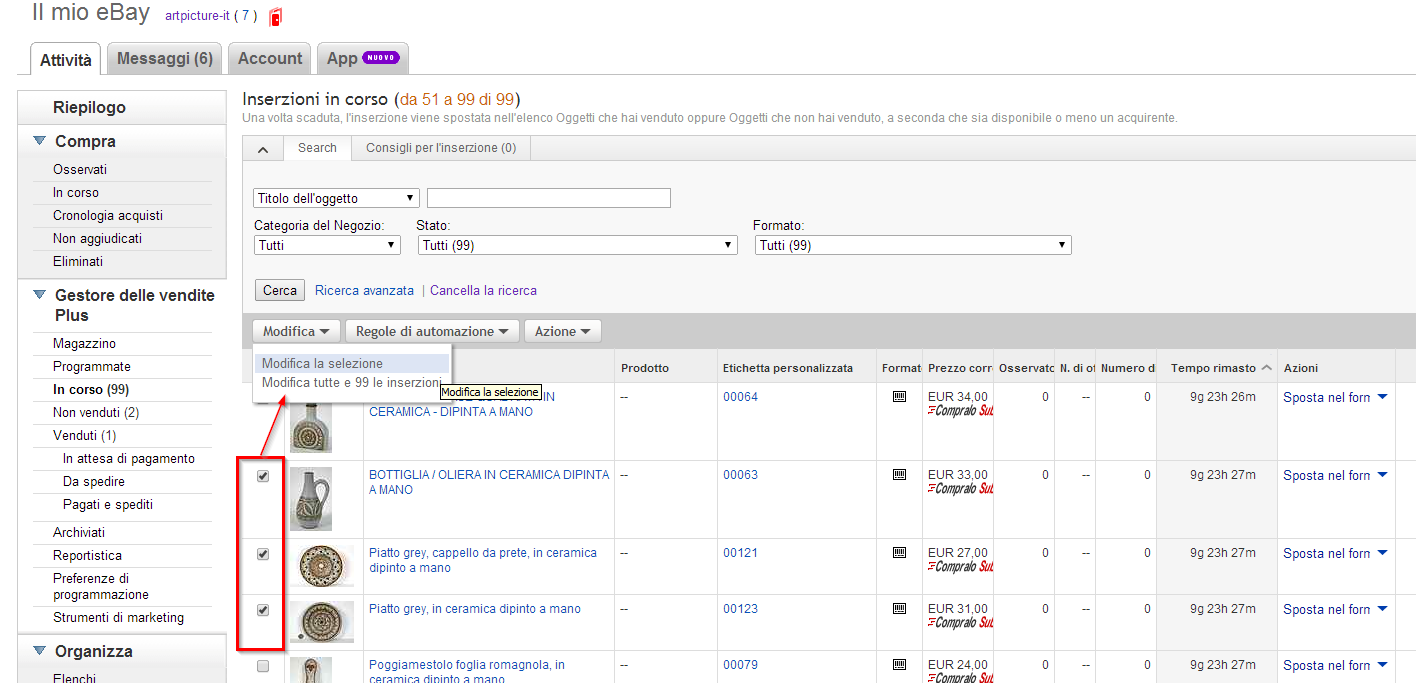Open Categoria del Negozio dropdown
The height and width of the screenshot is (683, 1416).
click(327, 245)
